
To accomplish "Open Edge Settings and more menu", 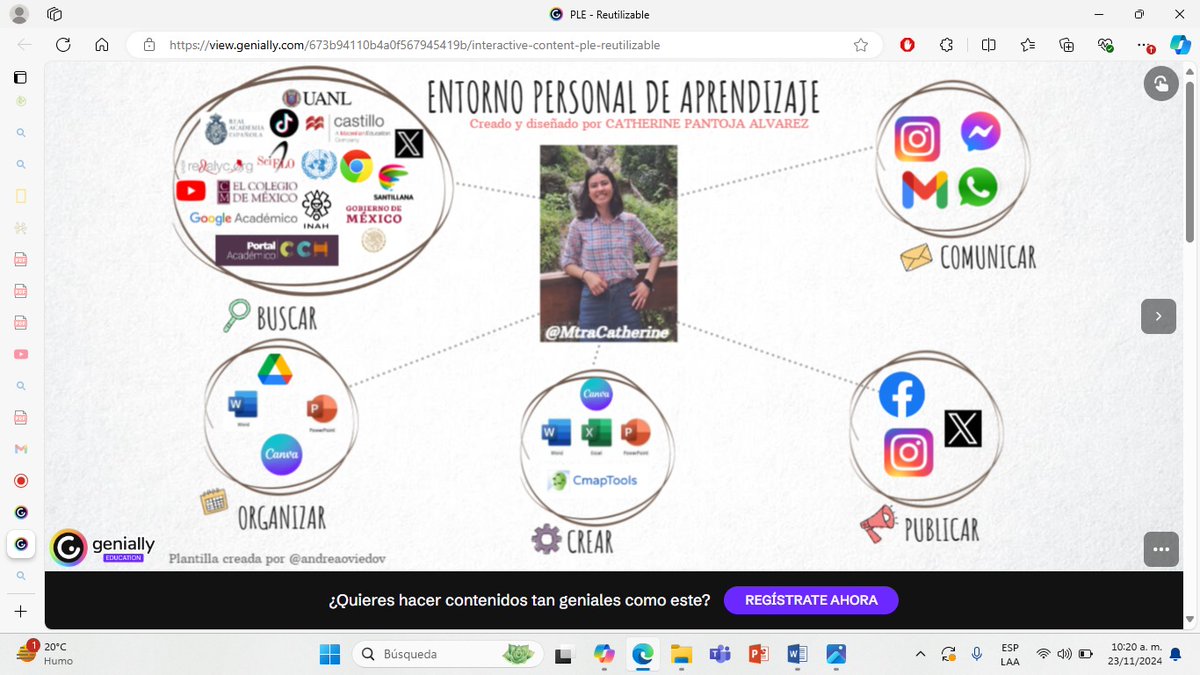I will 1146,45.
